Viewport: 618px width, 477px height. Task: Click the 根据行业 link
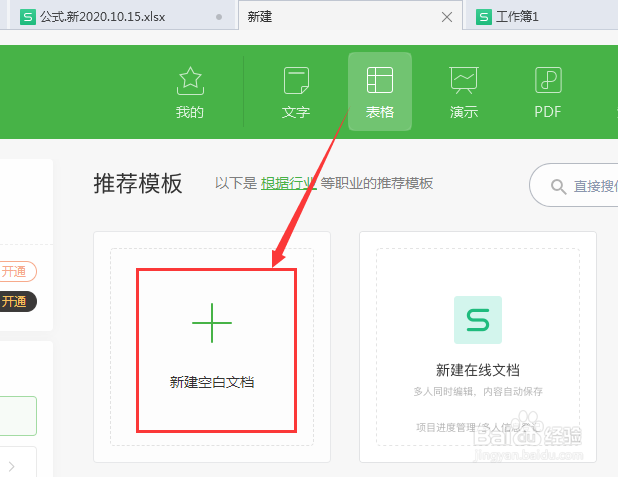point(289,183)
